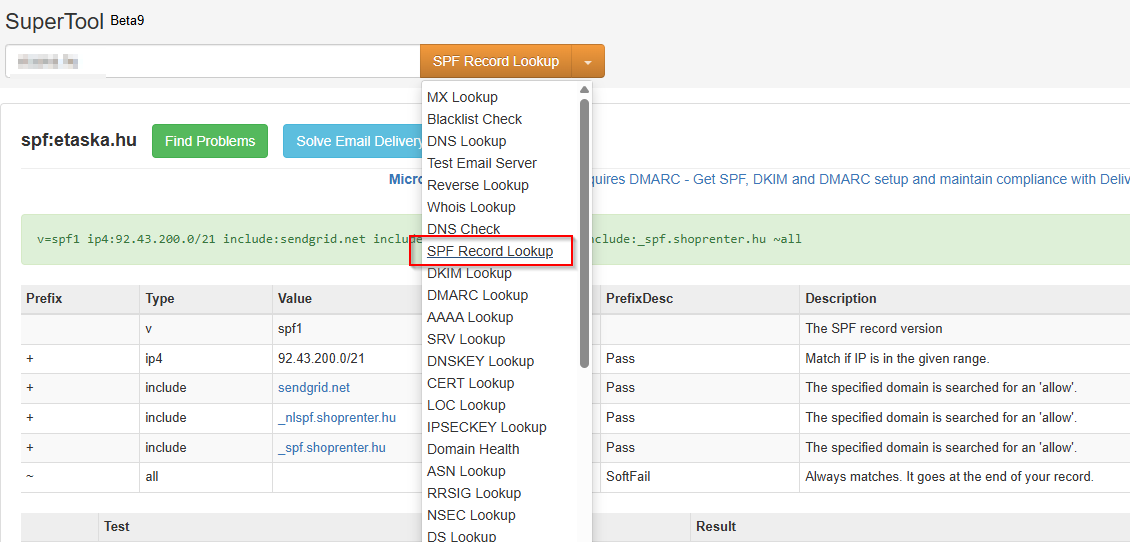Choose IPSECKEY Lookup entry

click(x=486, y=427)
